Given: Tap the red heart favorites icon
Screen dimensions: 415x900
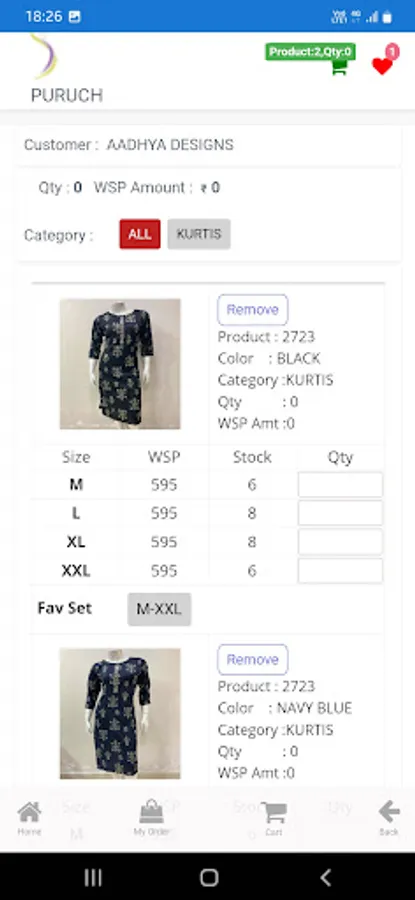Looking at the screenshot, I should [x=382, y=65].
